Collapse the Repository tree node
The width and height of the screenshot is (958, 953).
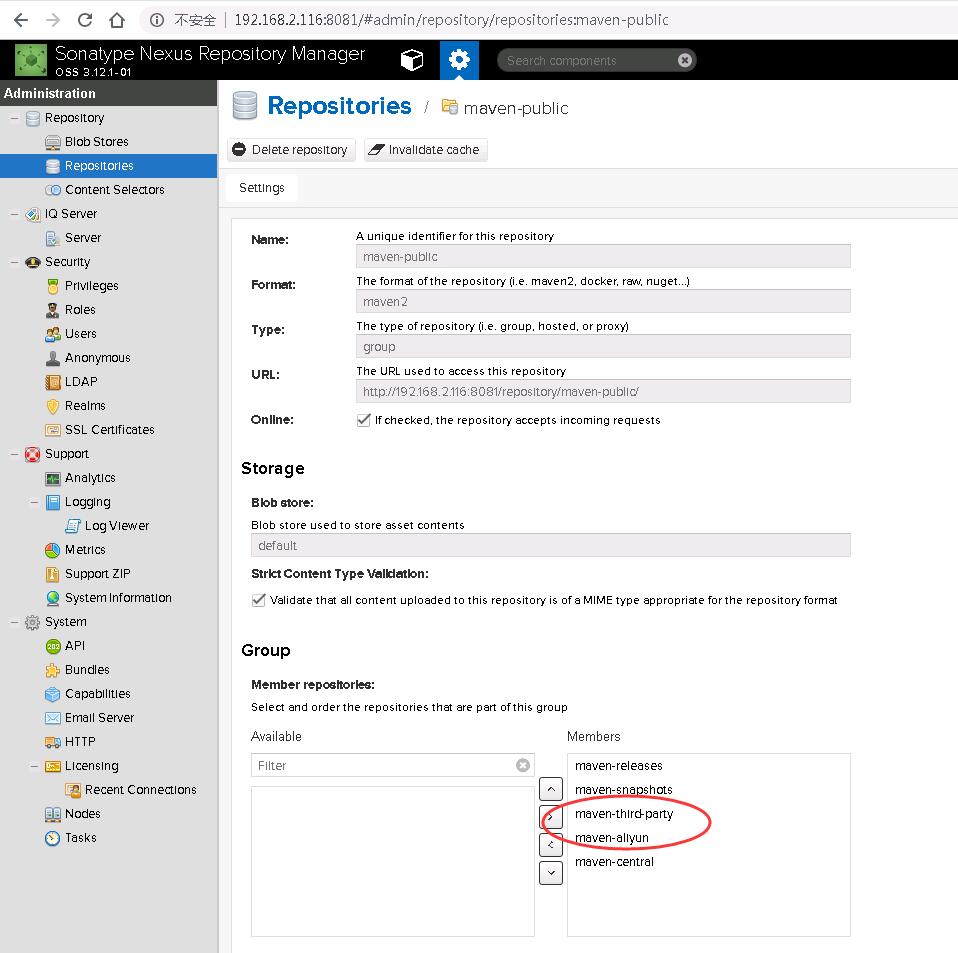(x=14, y=118)
